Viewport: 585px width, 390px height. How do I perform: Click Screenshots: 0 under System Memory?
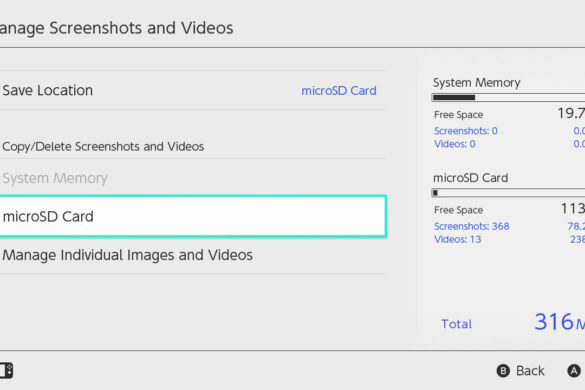pyautogui.click(x=466, y=131)
